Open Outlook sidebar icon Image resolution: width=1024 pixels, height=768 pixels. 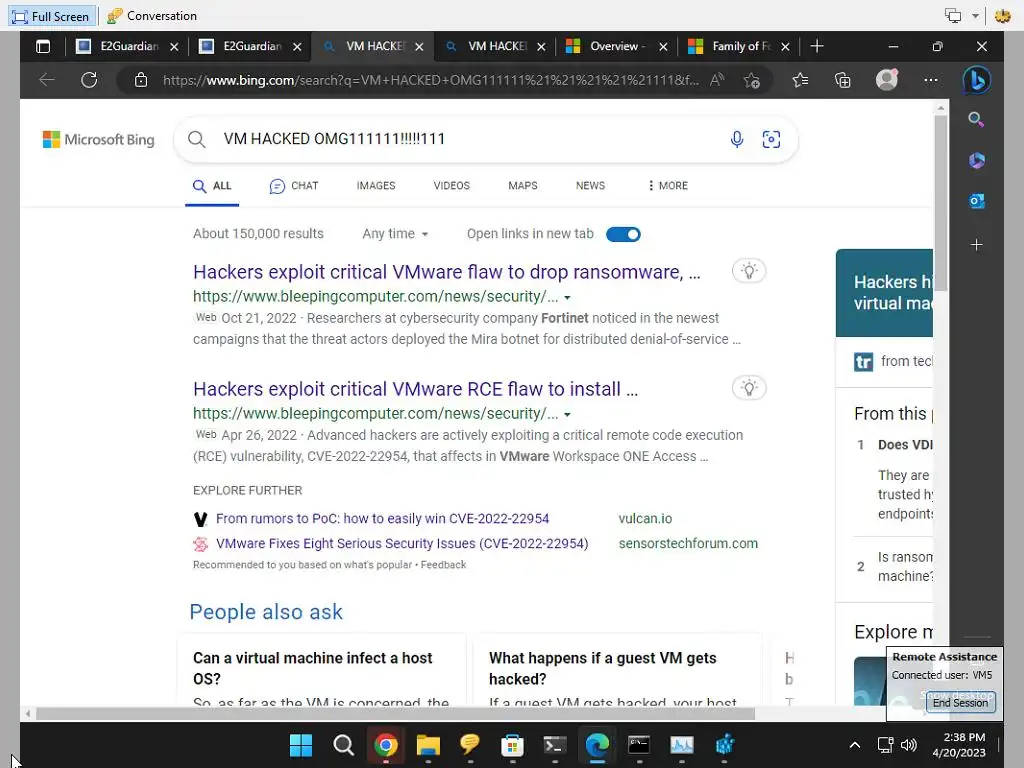pos(976,201)
